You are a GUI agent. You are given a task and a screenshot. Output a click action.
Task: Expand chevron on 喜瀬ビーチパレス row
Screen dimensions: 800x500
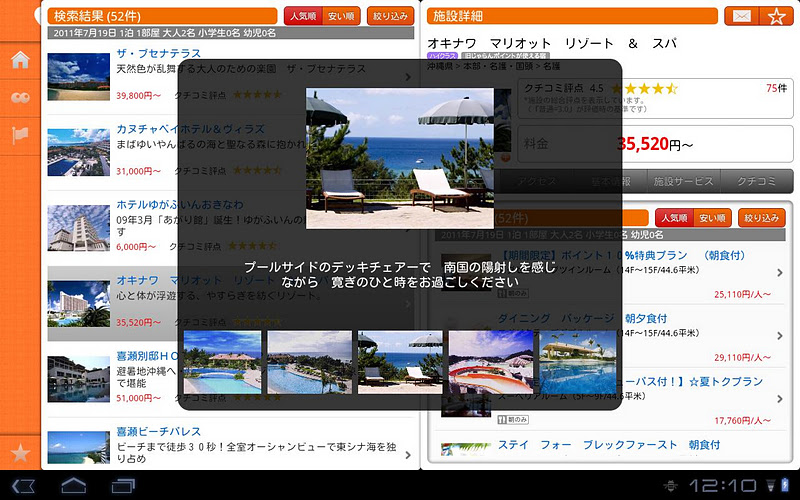pyautogui.click(x=408, y=455)
